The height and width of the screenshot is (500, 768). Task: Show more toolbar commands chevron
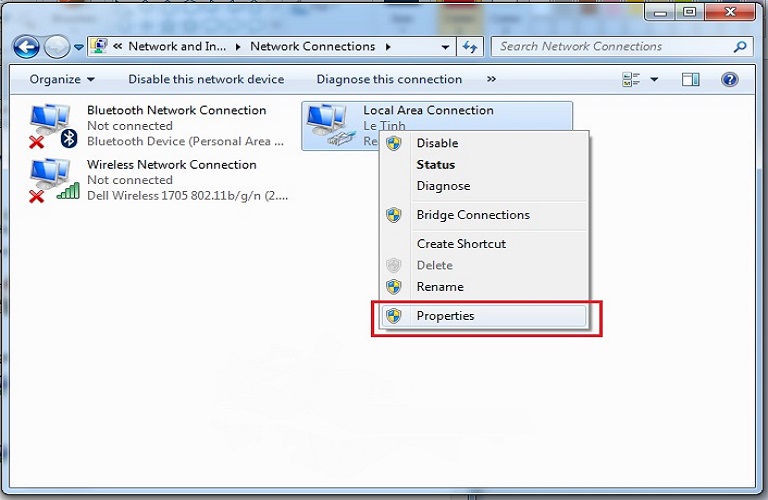point(491,79)
